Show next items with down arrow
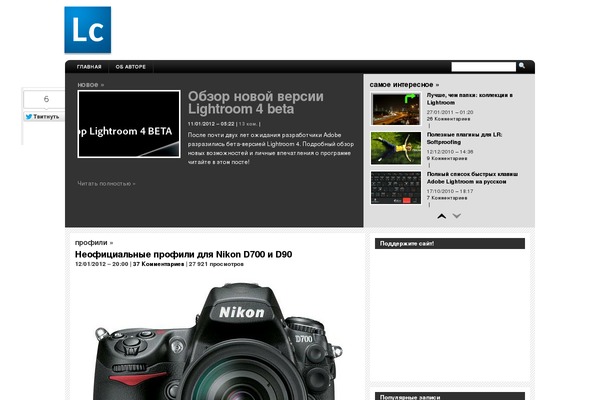 click(457, 216)
